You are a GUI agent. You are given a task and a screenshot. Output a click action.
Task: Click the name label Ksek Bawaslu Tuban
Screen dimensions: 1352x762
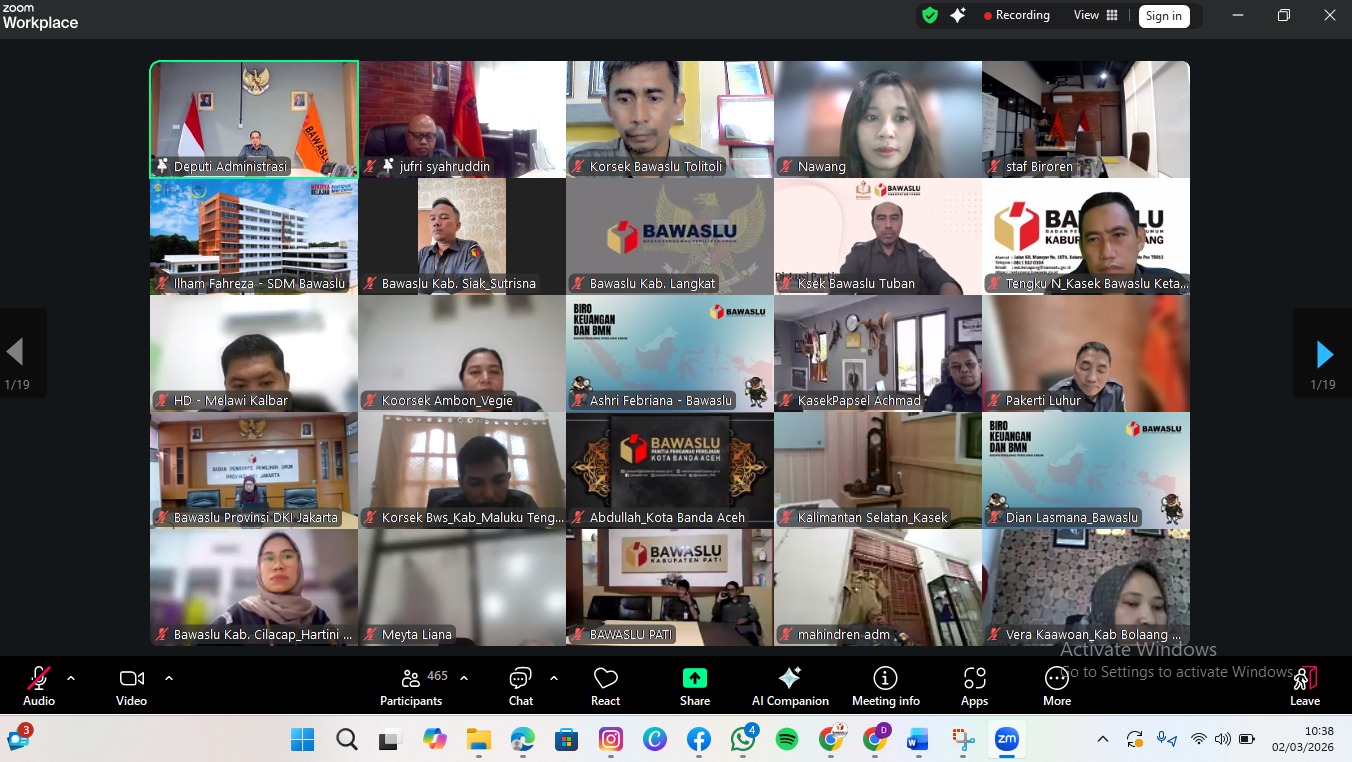(856, 284)
